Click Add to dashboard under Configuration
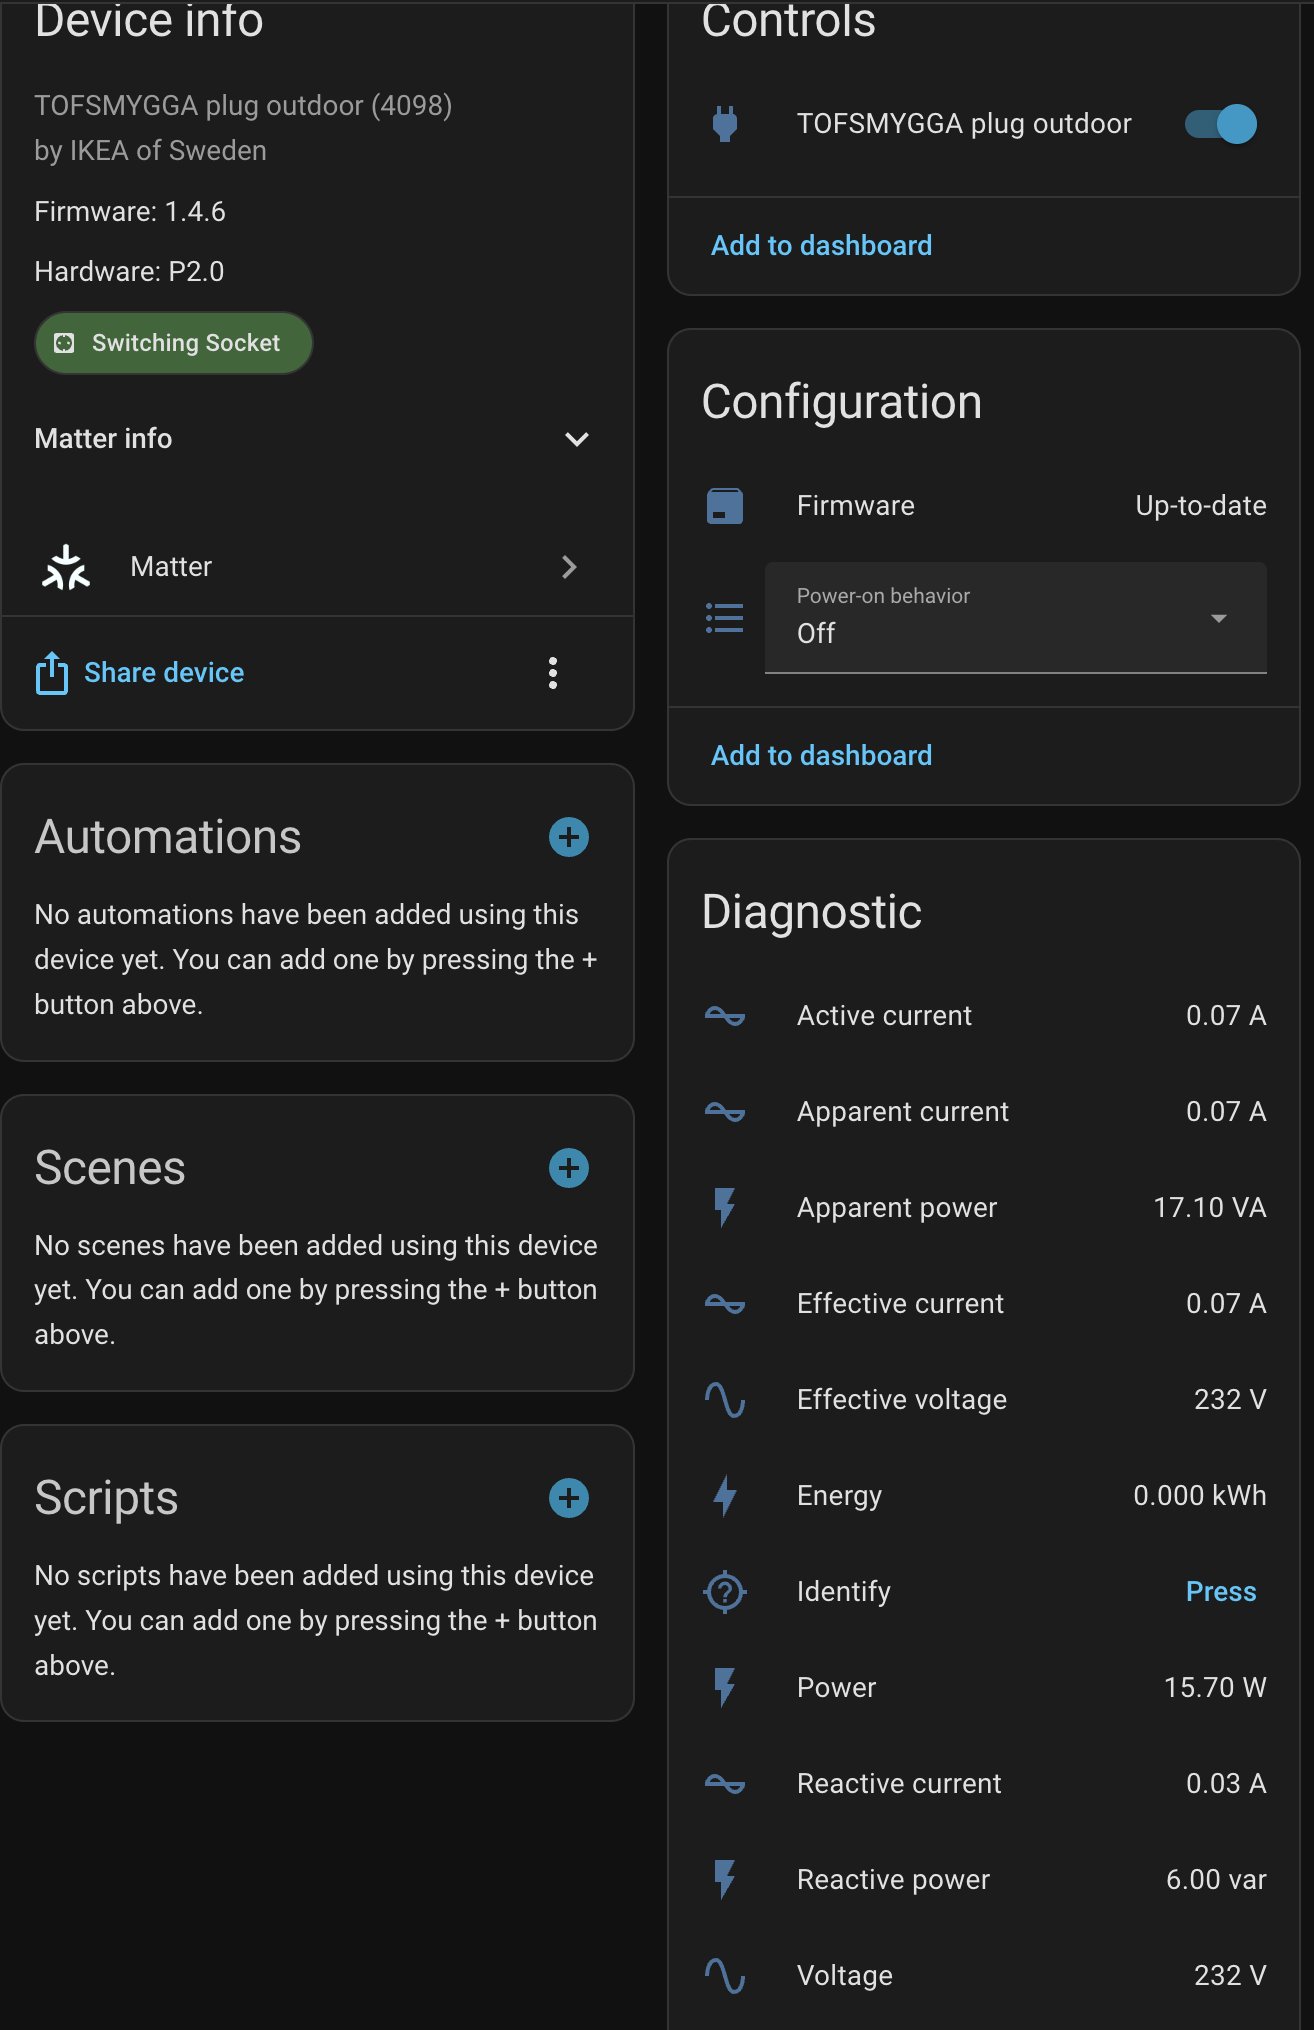Screen dimensions: 1314x2030 point(821,756)
